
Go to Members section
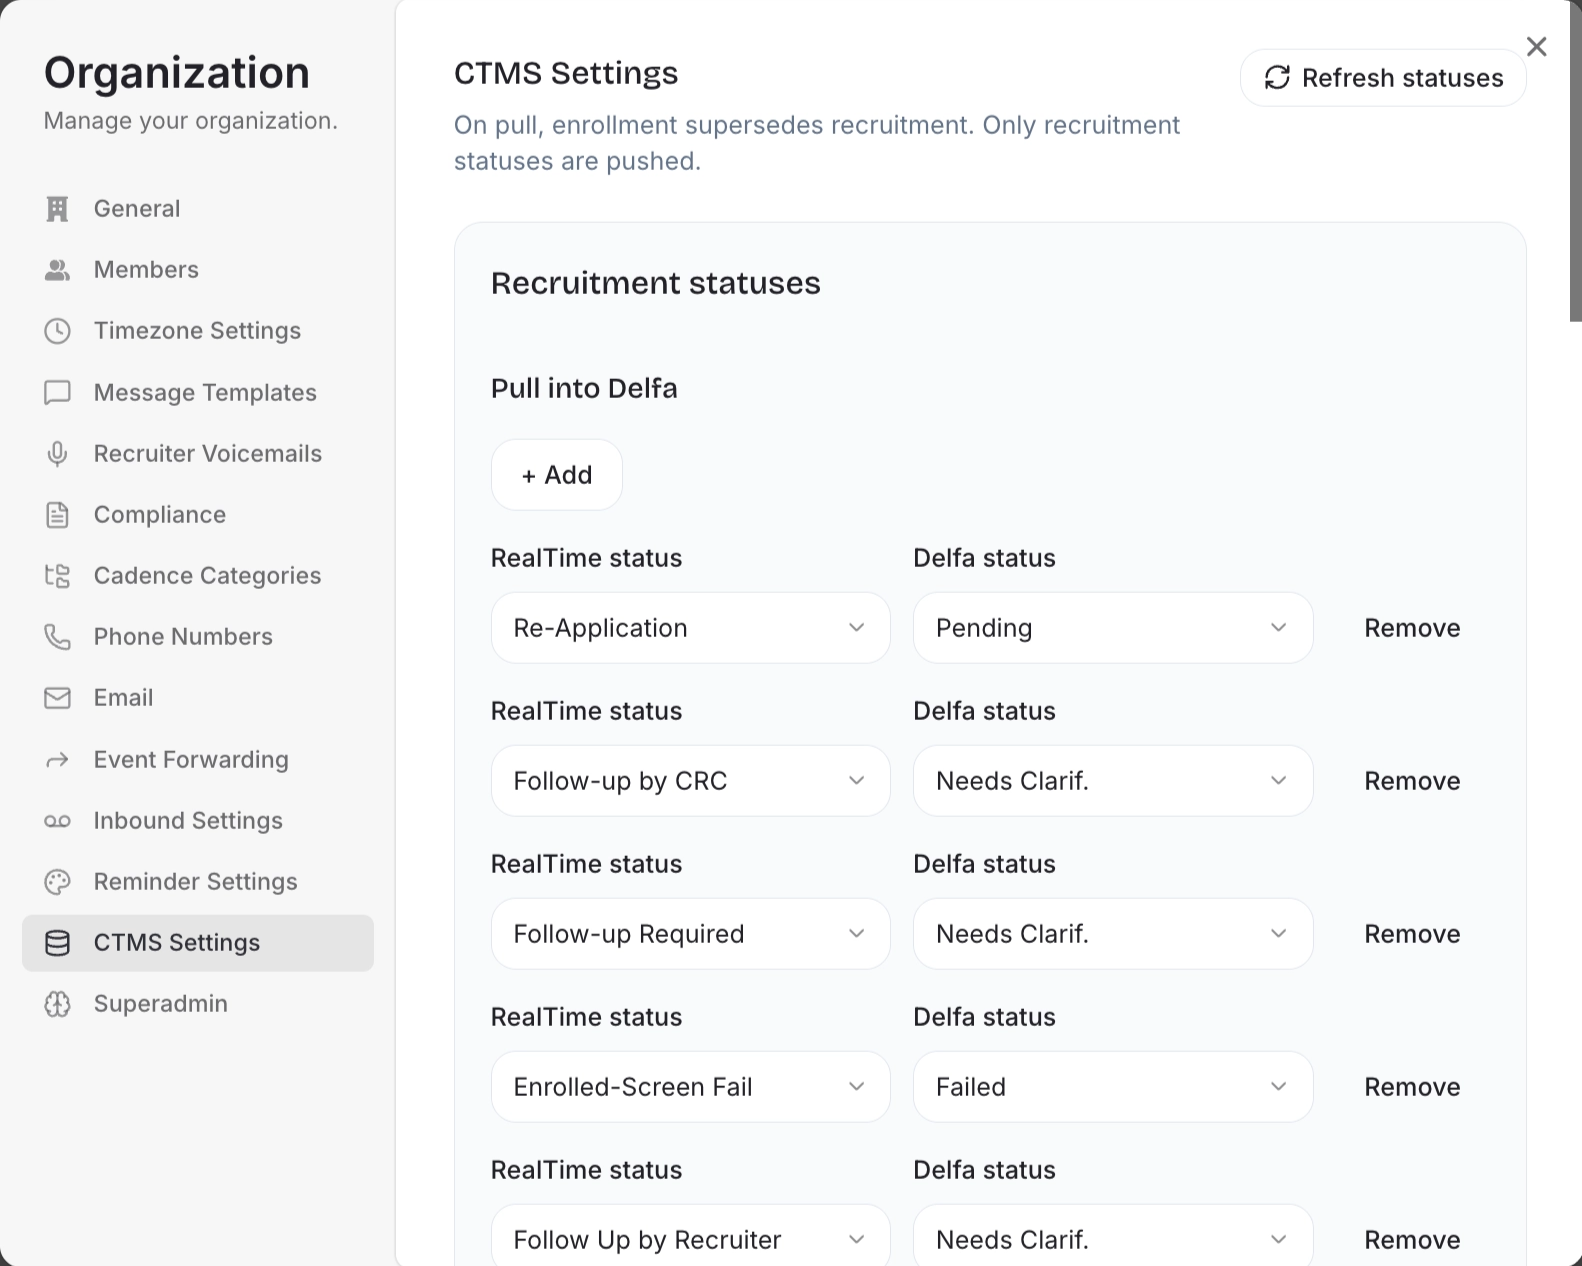coord(198,270)
